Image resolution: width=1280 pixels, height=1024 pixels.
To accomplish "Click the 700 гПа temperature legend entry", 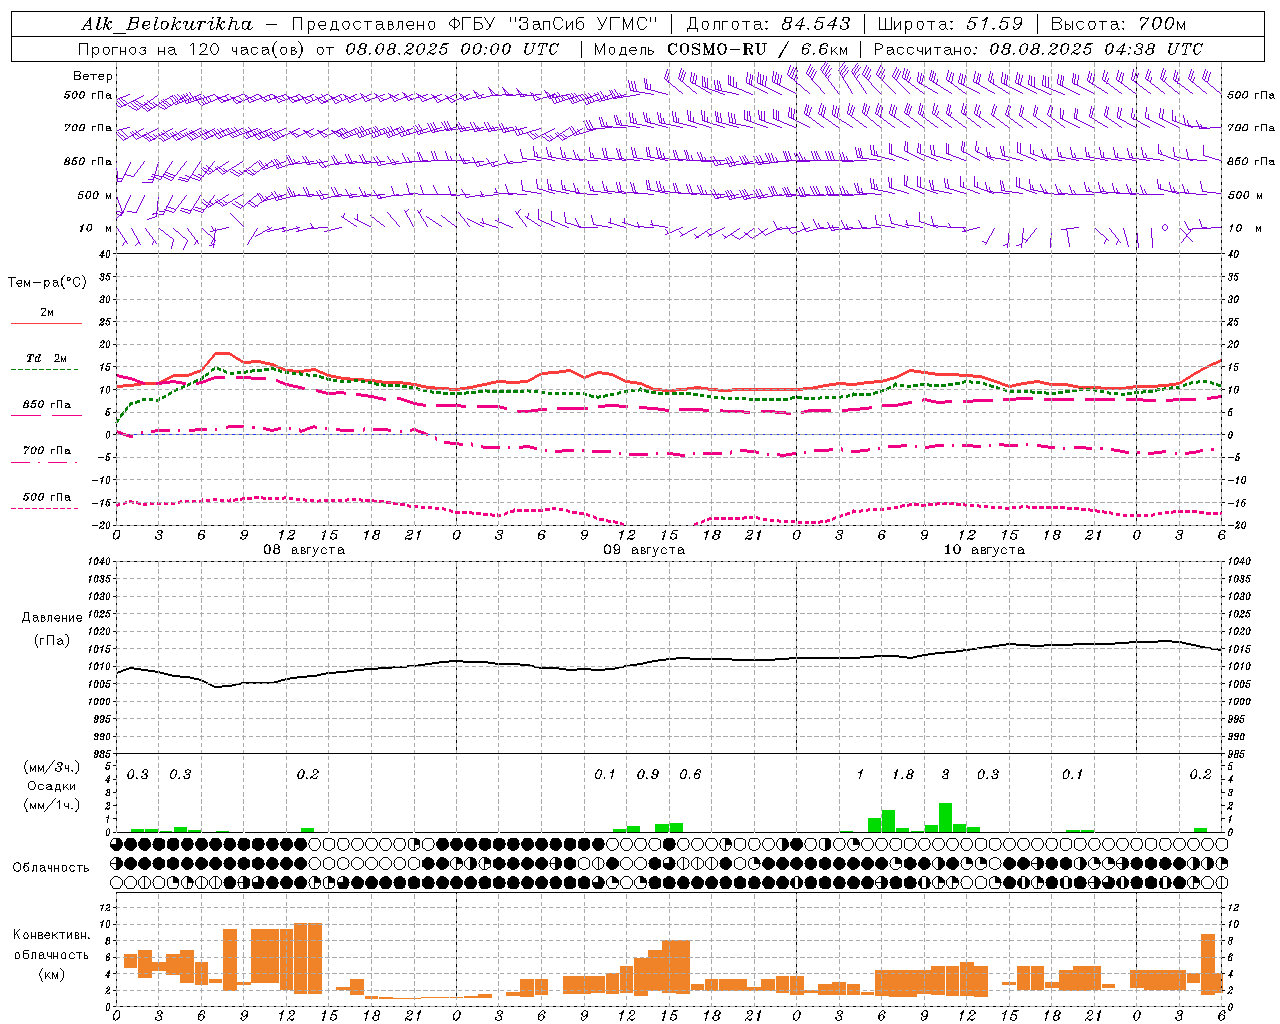I will pos(47,450).
